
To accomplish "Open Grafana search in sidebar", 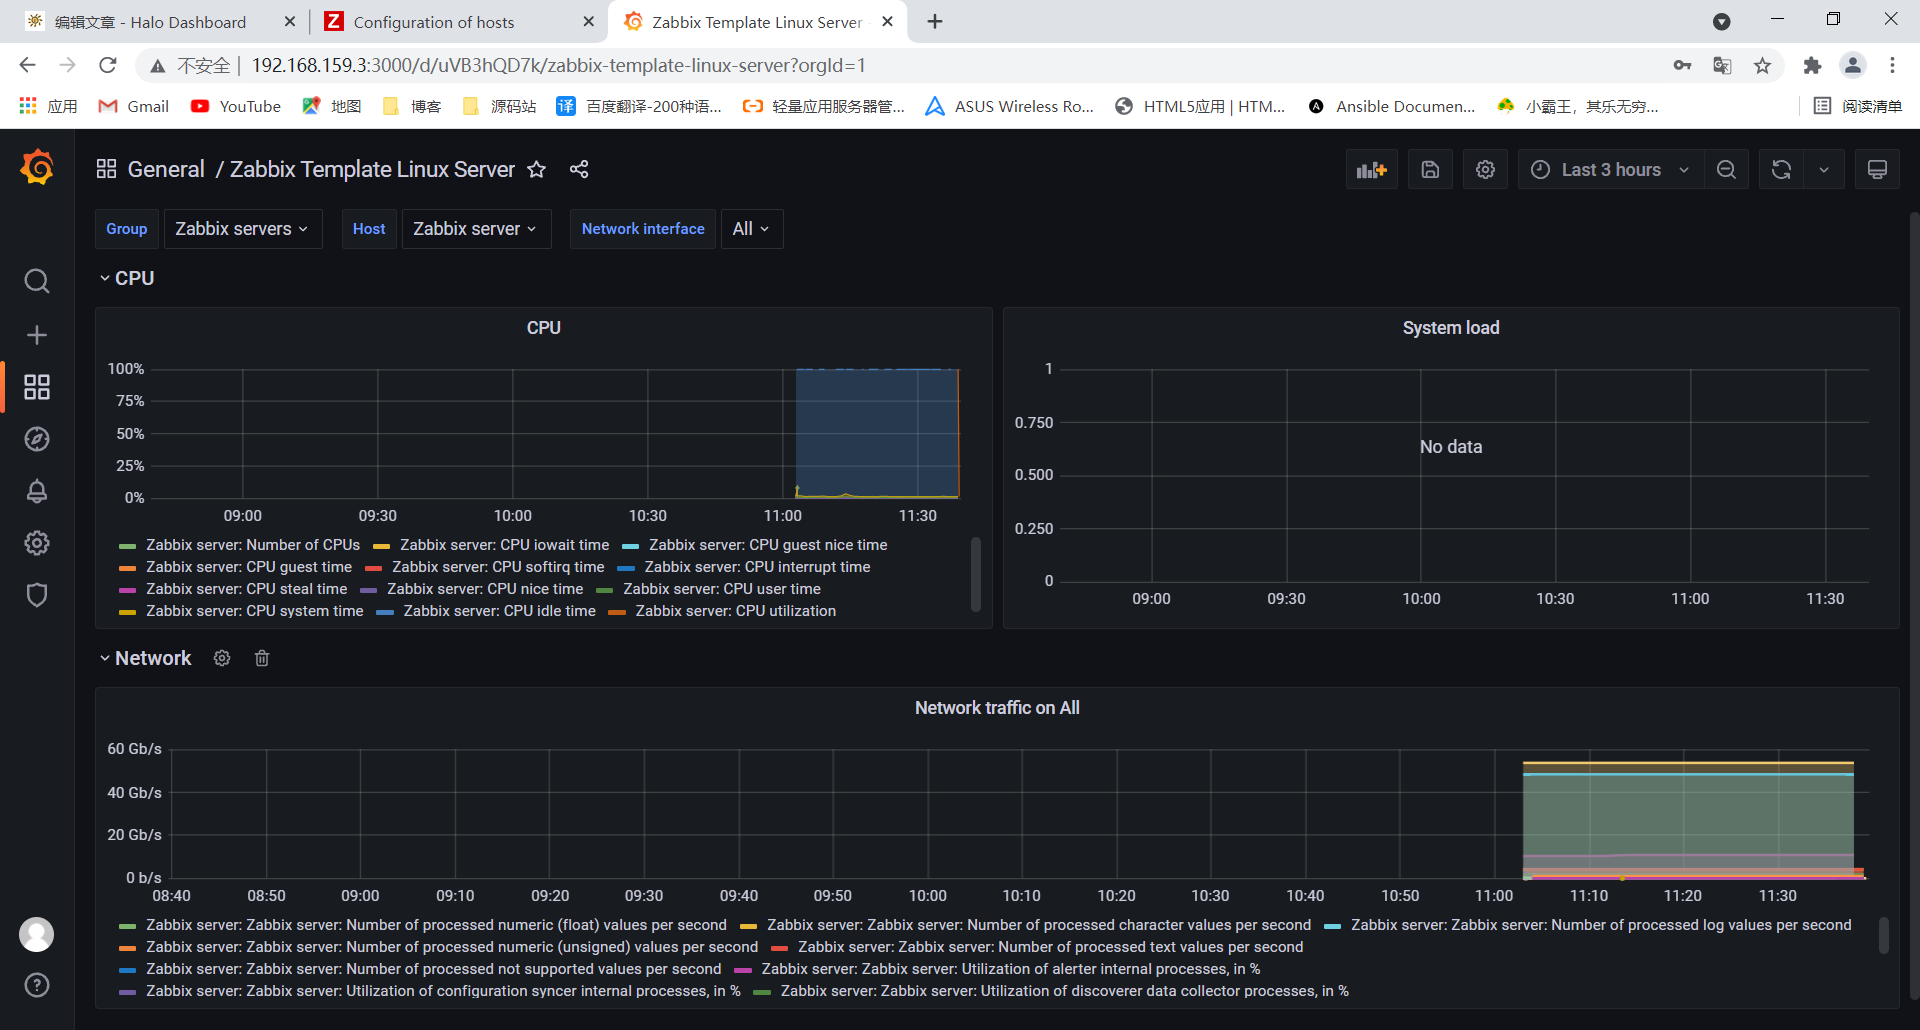I will [37, 281].
